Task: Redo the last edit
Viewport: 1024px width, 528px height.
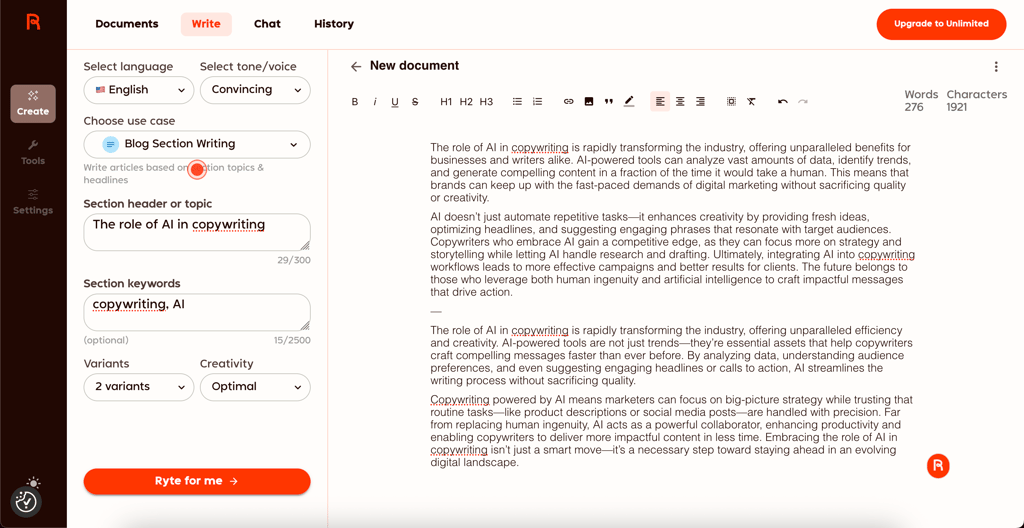Action: pyautogui.click(x=803, y=101)
